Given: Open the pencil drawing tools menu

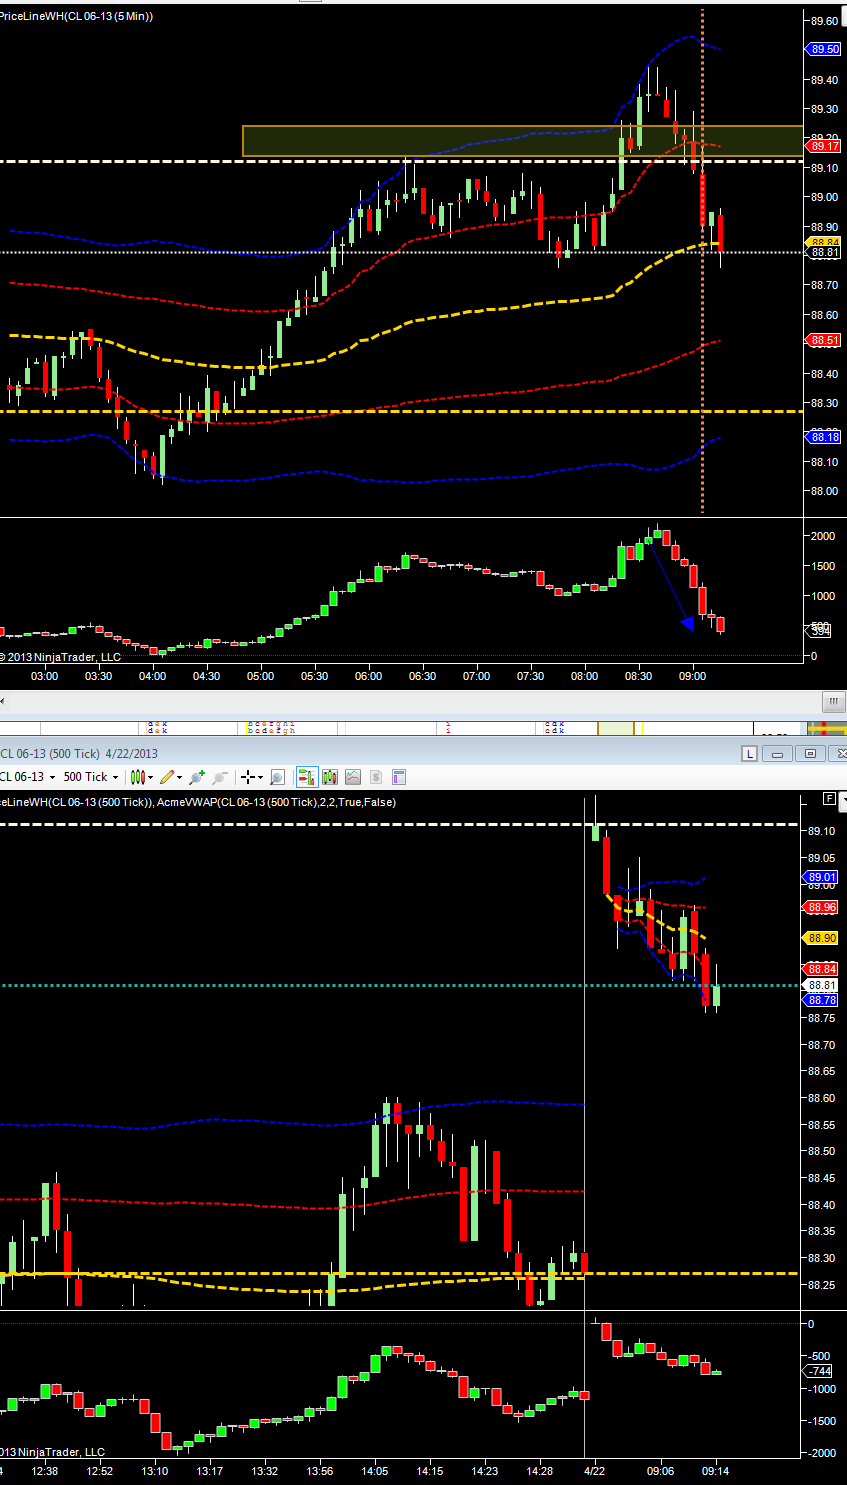Looking at the screenshot, I should [x=170, y=777].
